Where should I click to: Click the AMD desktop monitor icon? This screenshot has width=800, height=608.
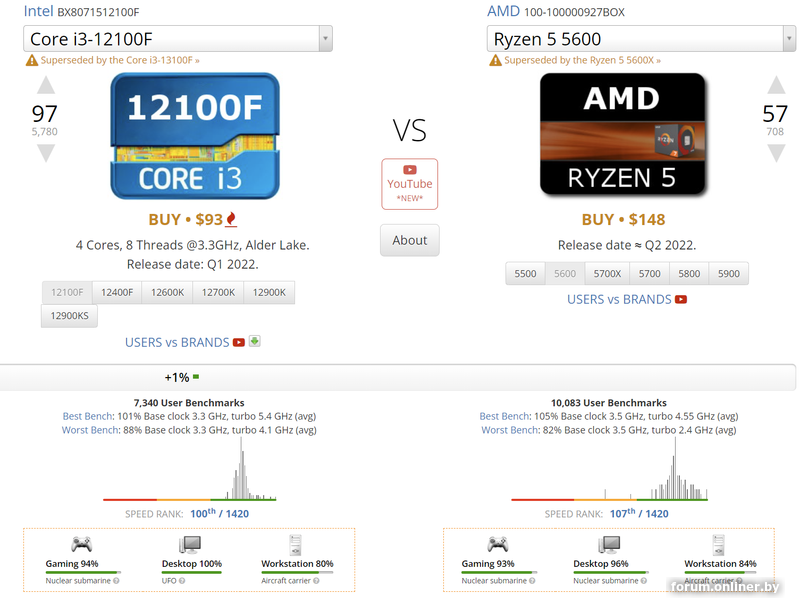(x=609, y=545)
